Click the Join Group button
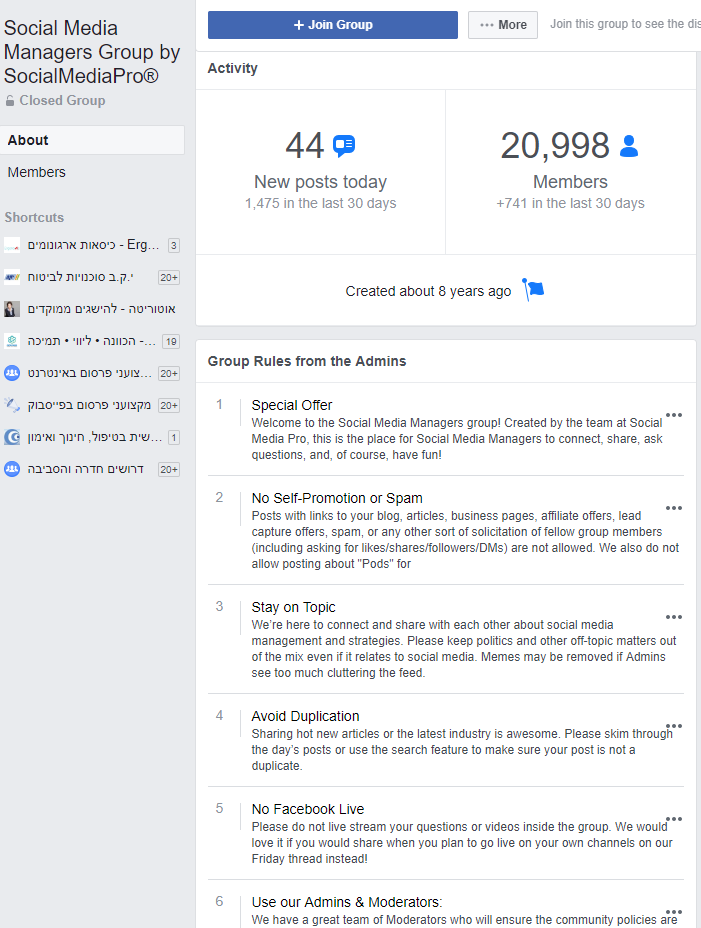701x928 pixels. click(332, 25)
